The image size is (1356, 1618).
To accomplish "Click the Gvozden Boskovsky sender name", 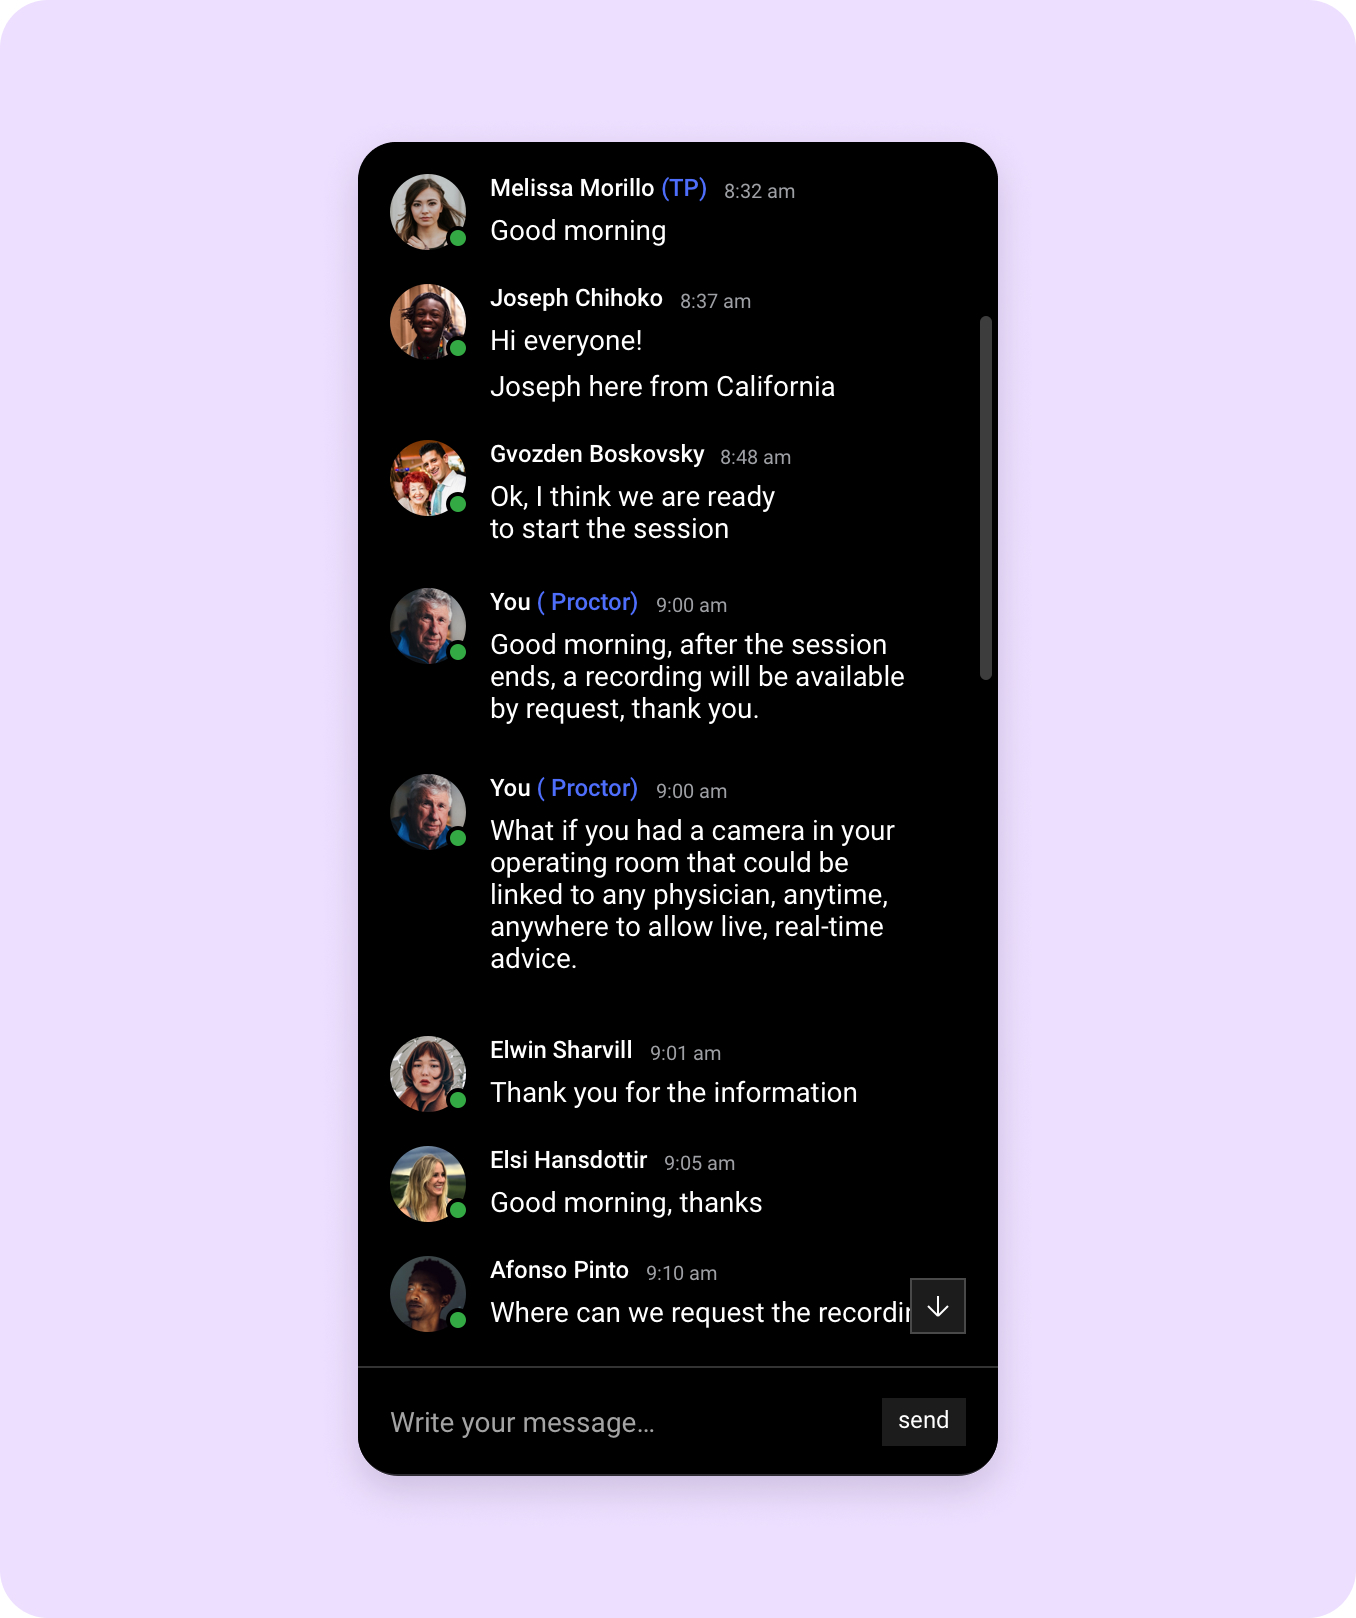I will pos(597,454).
